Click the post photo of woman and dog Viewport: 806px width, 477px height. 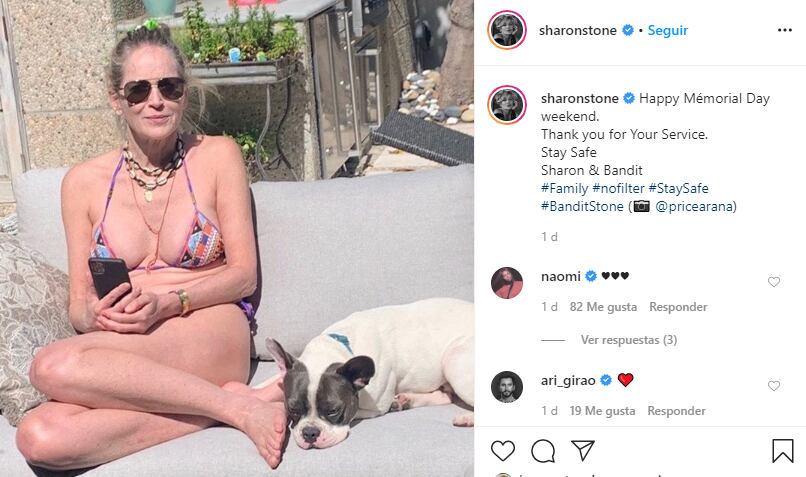point(237,238)
